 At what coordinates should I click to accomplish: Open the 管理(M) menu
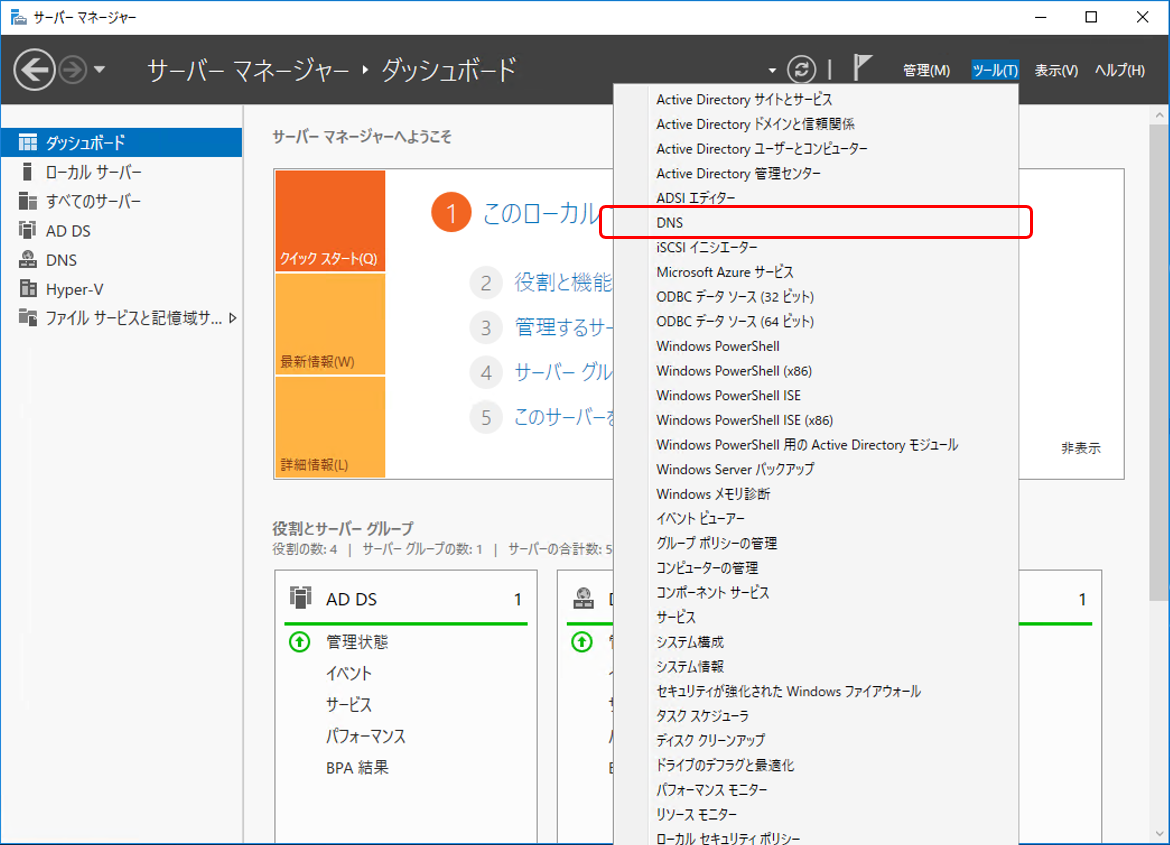click(926, 70)
